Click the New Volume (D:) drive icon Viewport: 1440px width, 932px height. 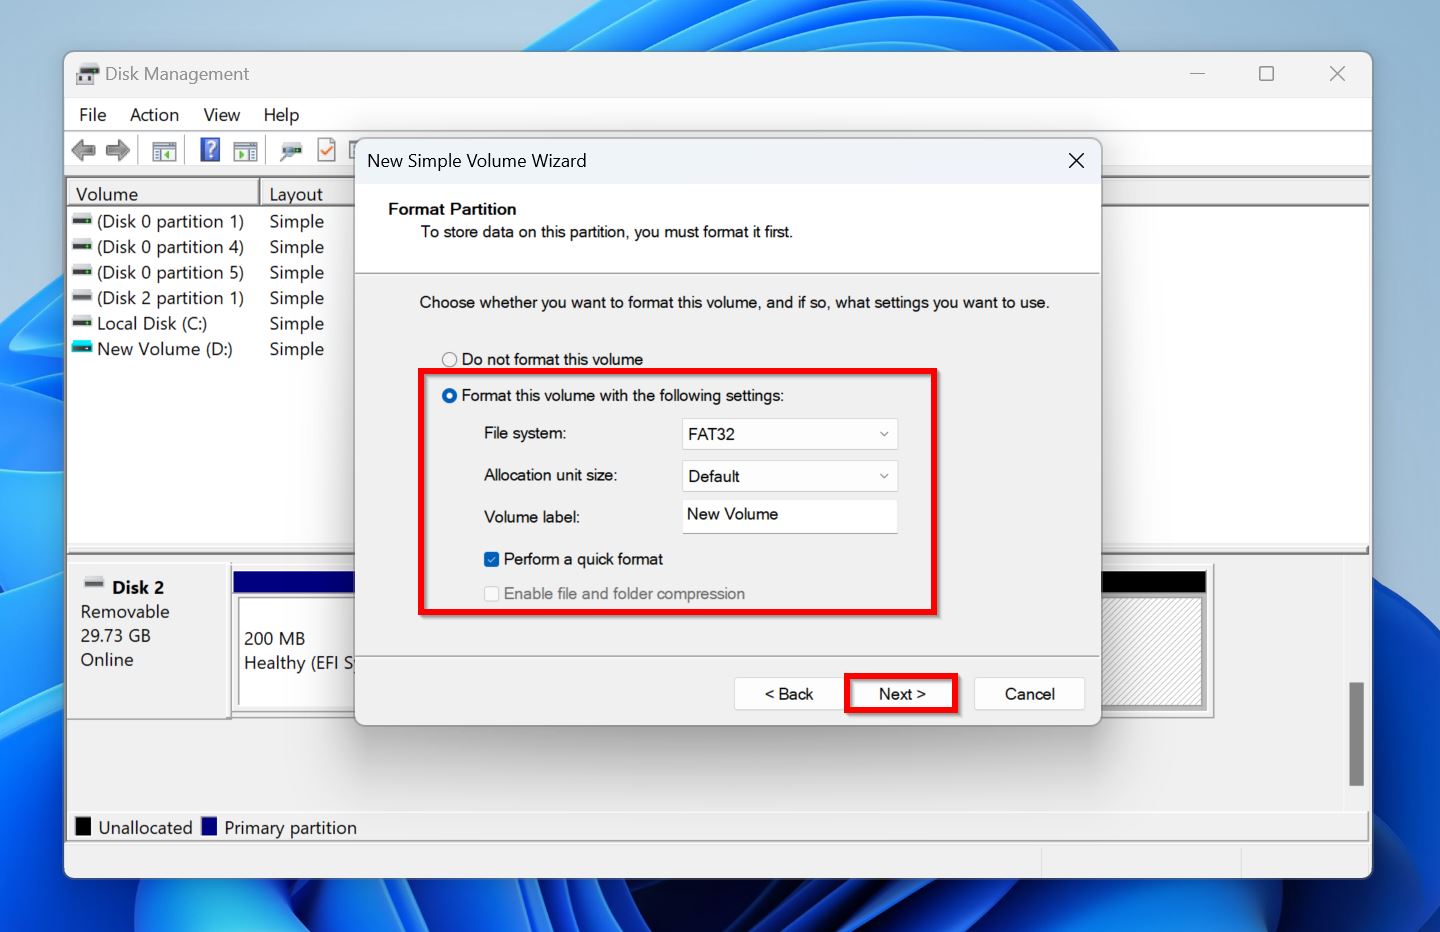pos(82,348)
